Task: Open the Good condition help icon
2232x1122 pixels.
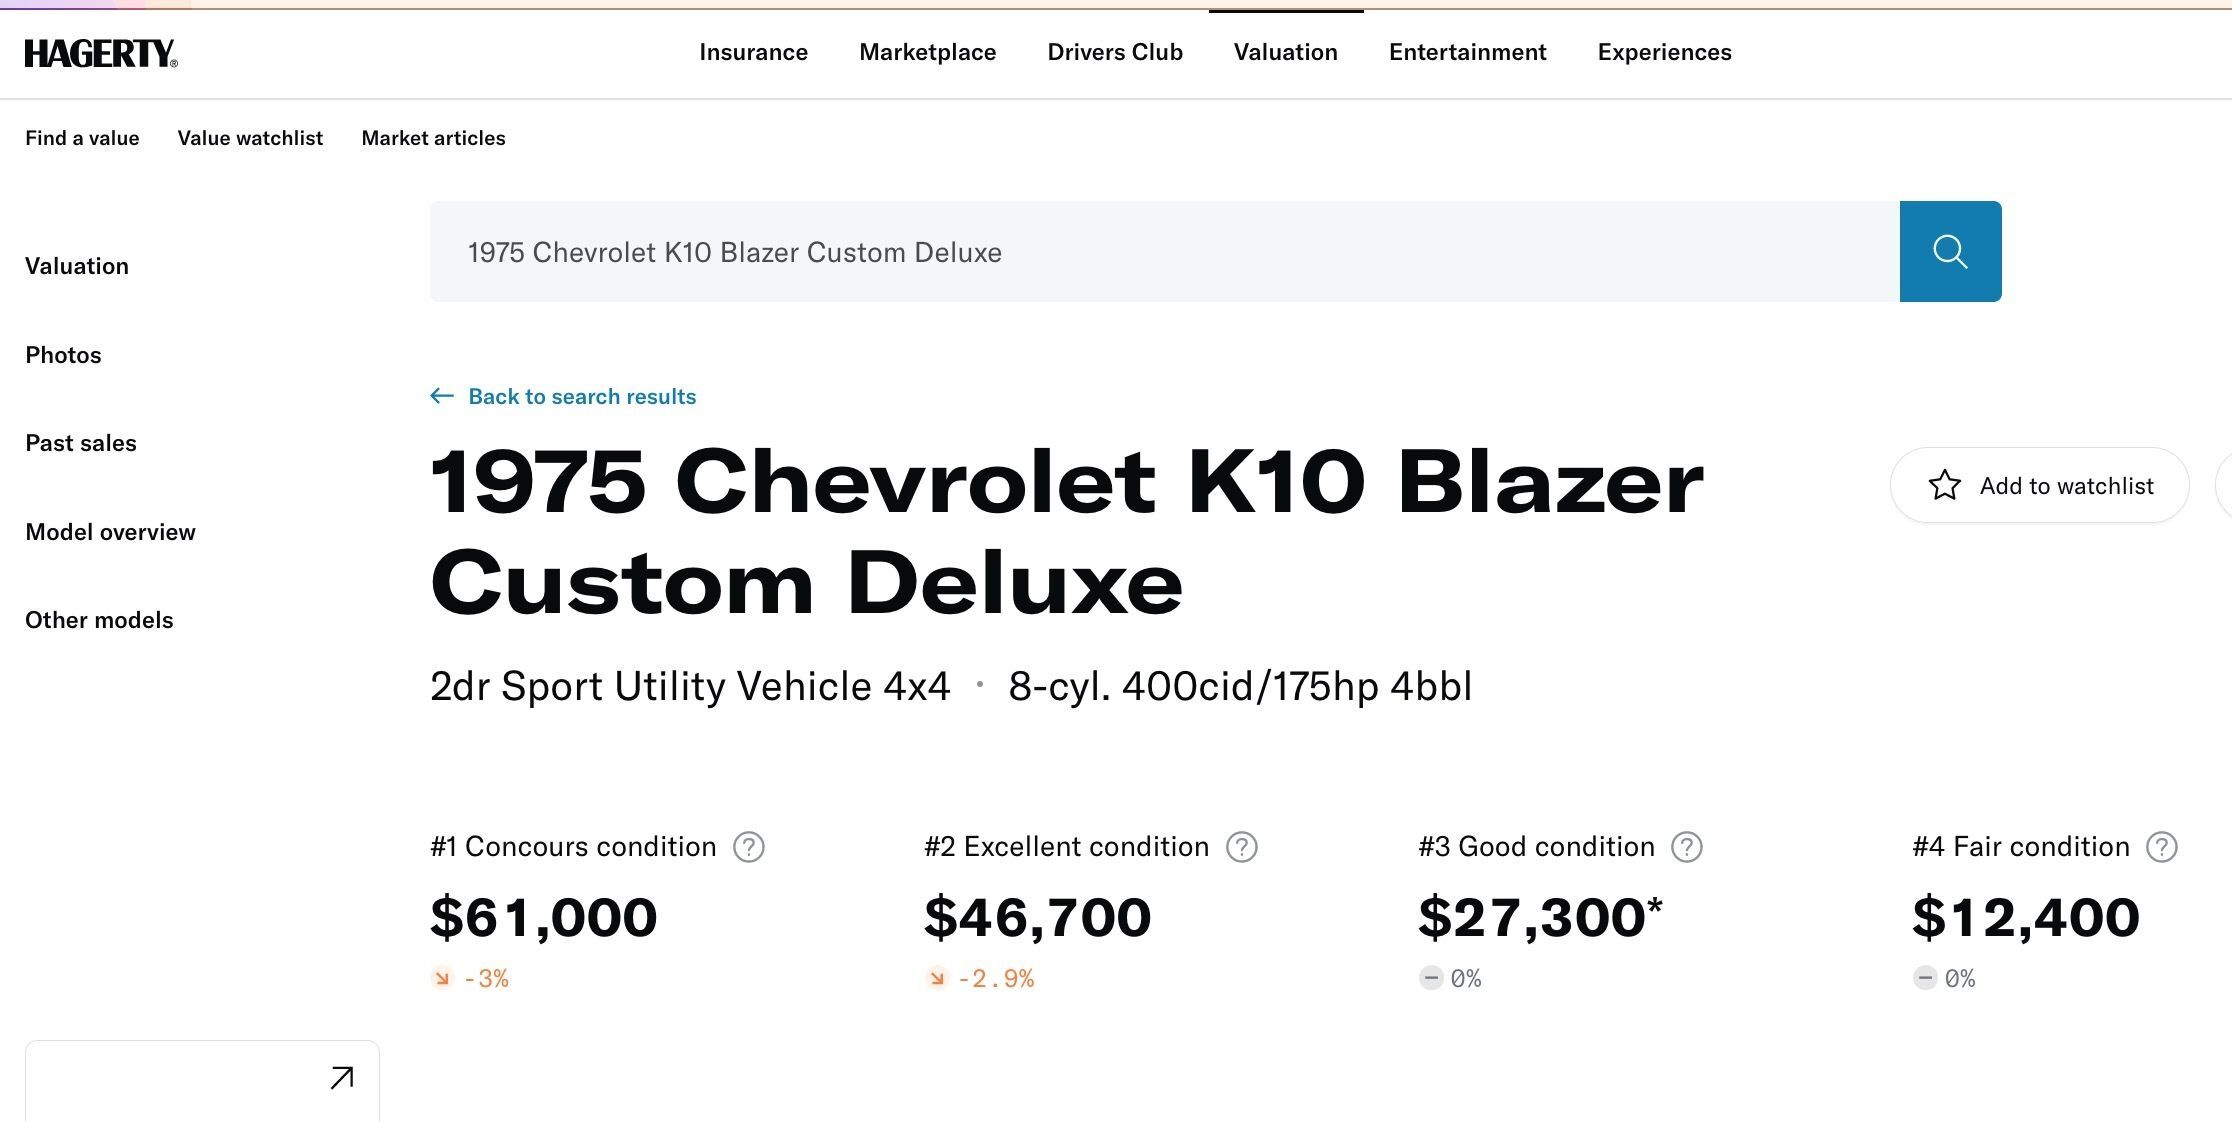Action: 1686,847
